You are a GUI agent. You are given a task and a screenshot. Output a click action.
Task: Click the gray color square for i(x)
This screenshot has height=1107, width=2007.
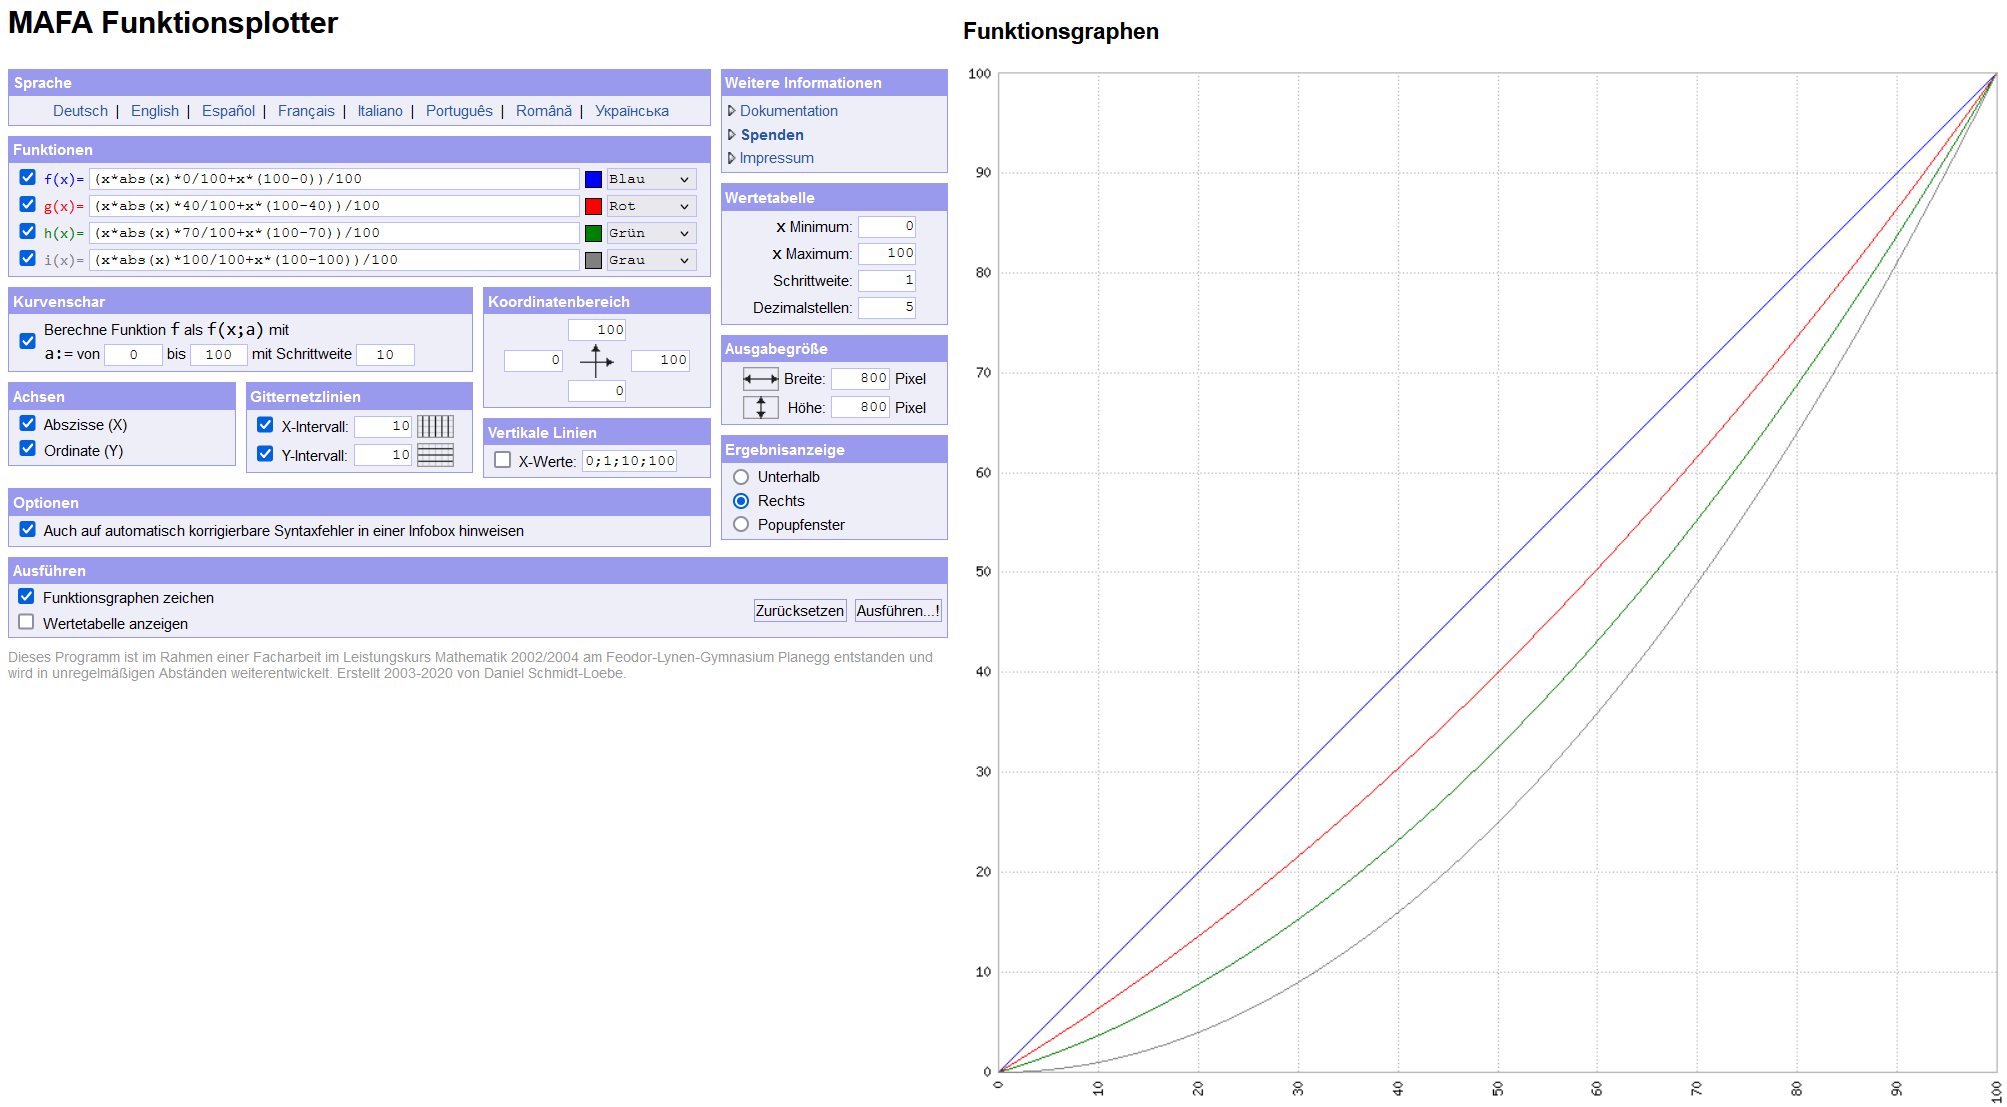(593, 261)
